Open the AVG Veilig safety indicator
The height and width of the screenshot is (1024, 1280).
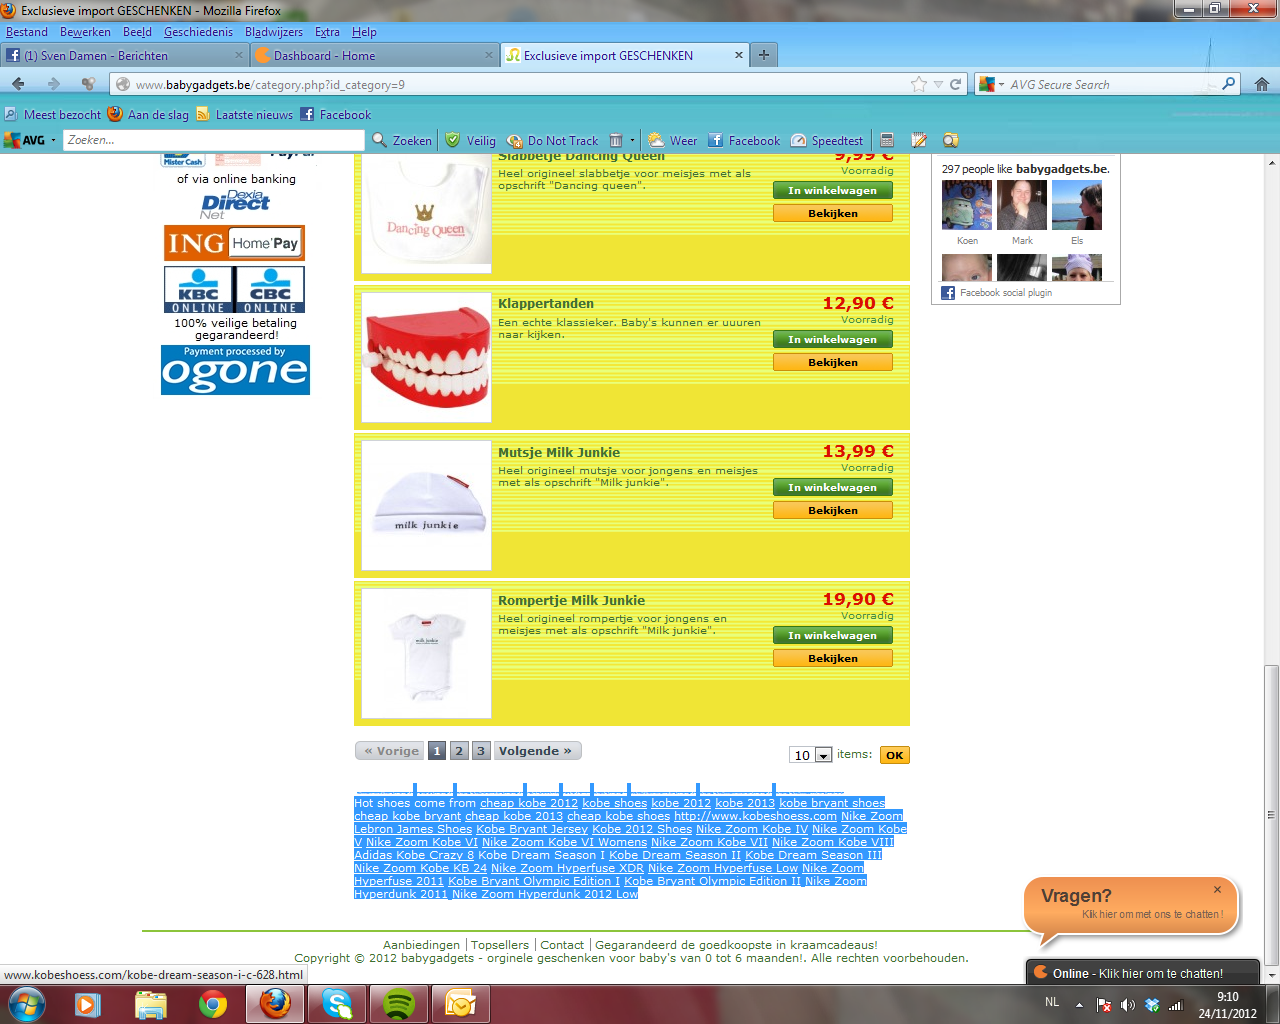tap(470, 141)
